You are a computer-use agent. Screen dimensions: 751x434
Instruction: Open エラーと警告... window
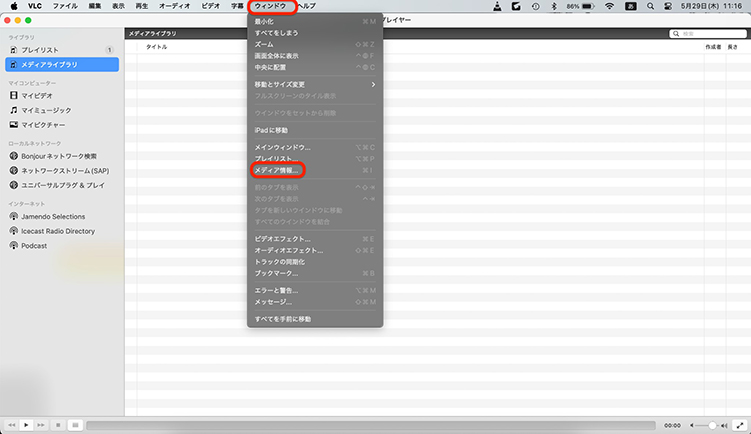coord(315,291)
